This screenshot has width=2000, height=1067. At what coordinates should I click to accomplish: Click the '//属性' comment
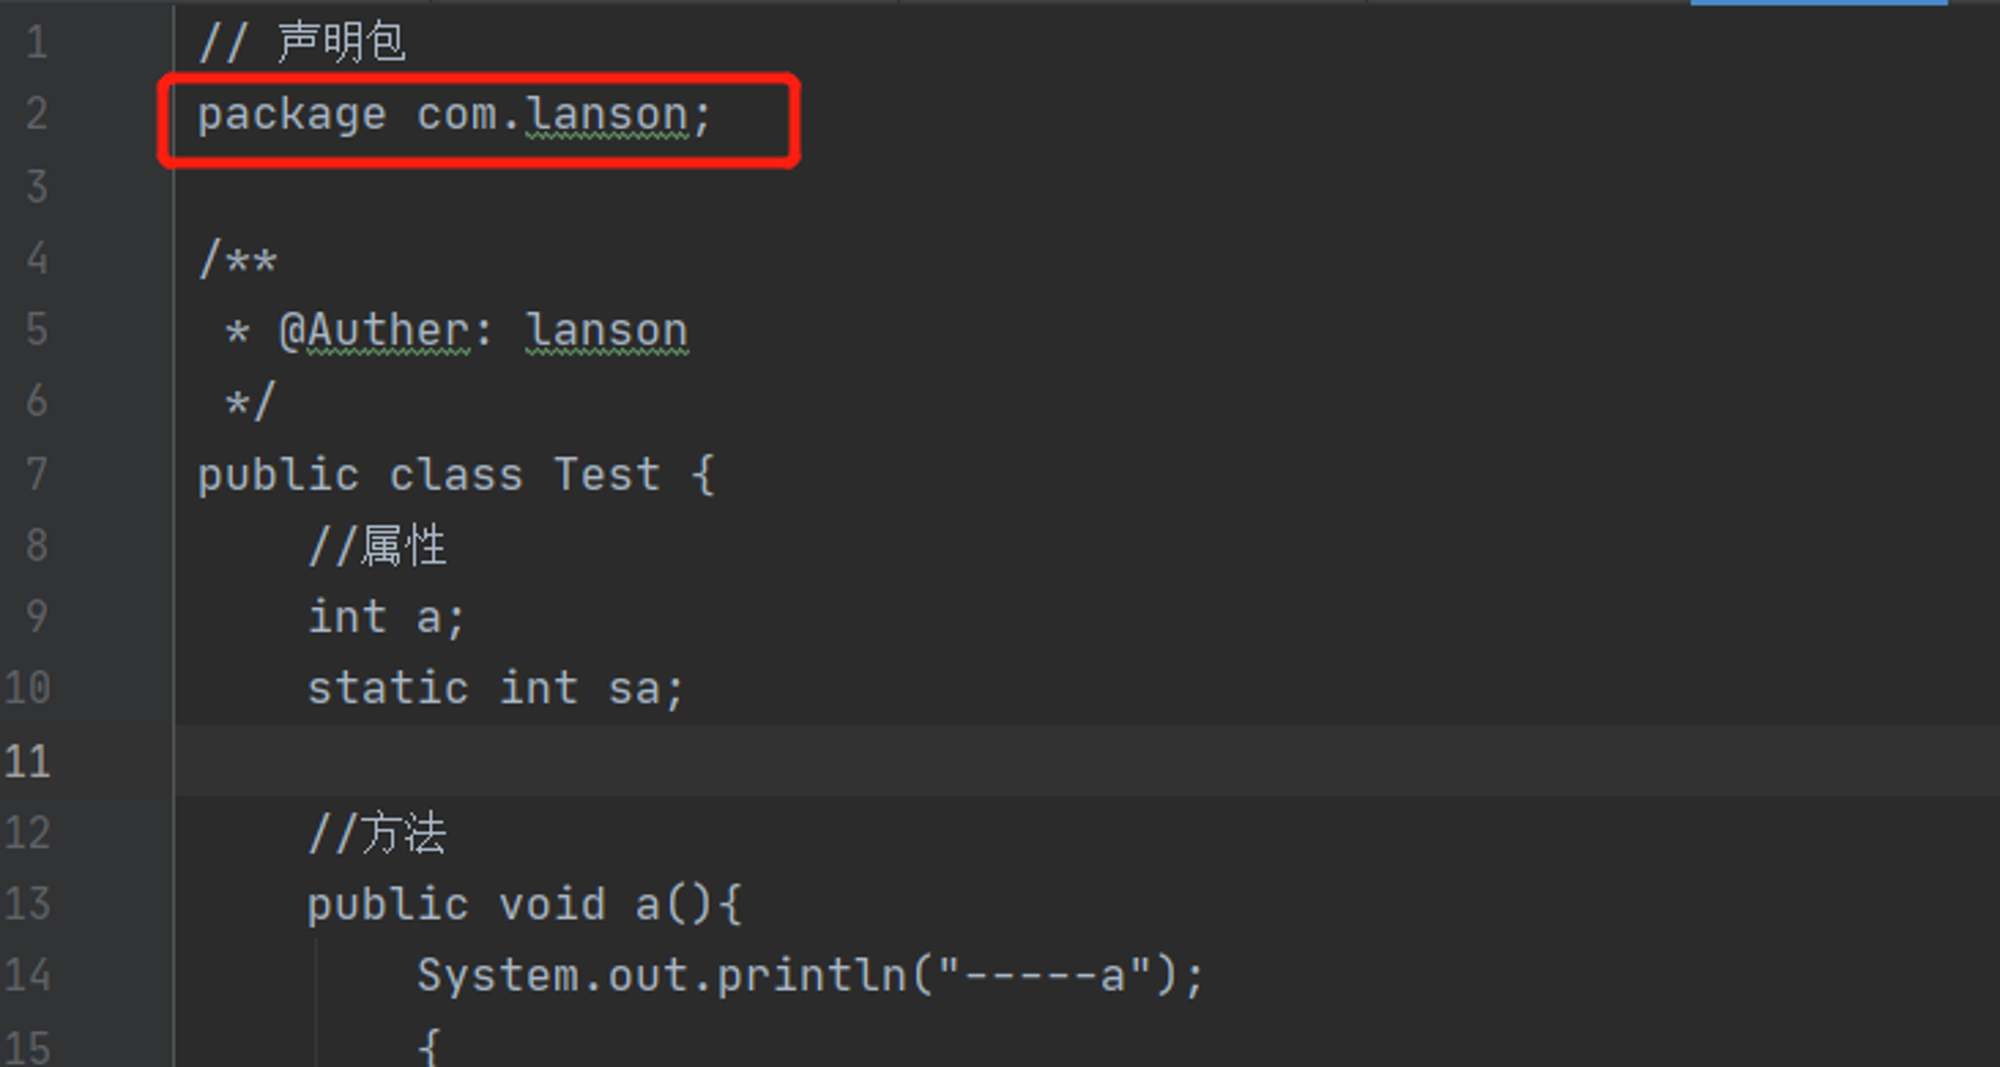click(x=377, y=546)
